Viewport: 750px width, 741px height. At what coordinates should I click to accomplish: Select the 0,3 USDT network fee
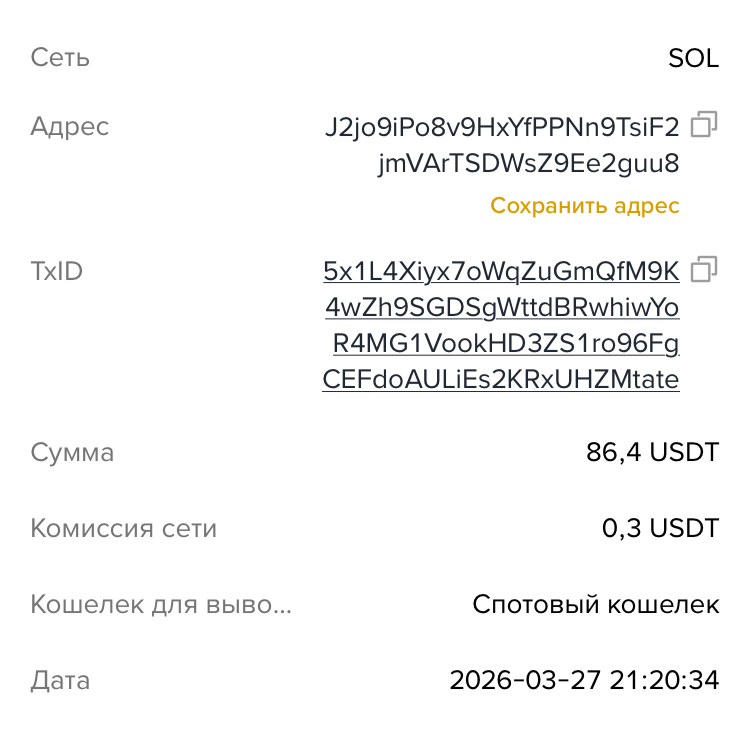tap(660, 528)
